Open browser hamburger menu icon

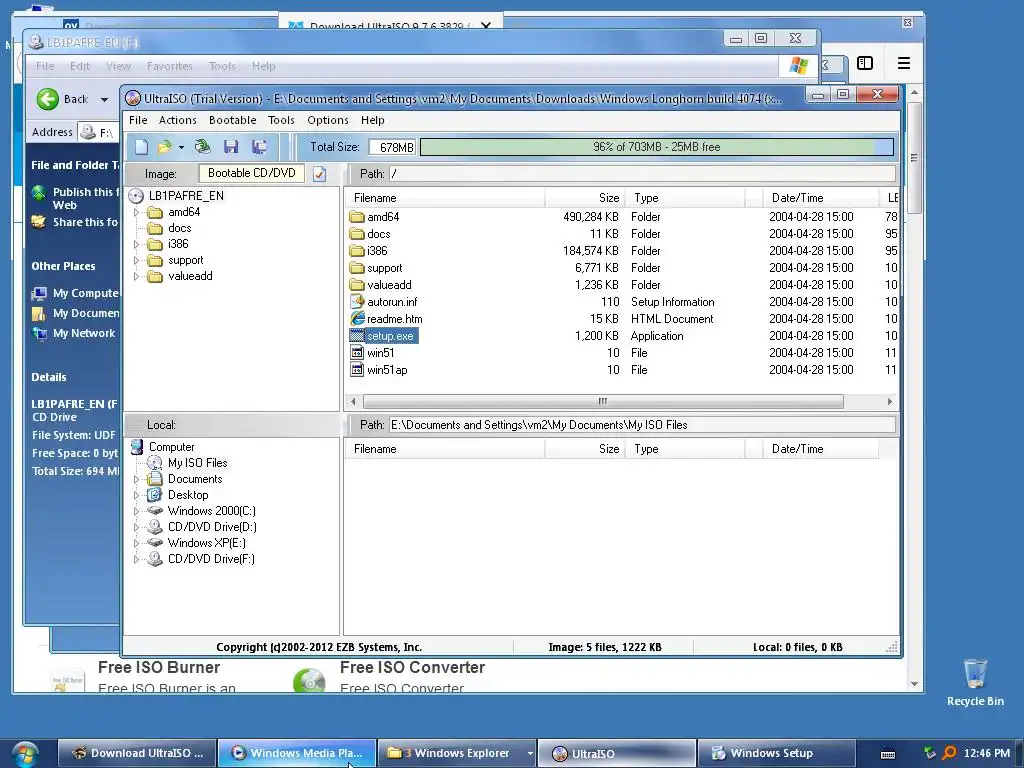pos(904,63)
